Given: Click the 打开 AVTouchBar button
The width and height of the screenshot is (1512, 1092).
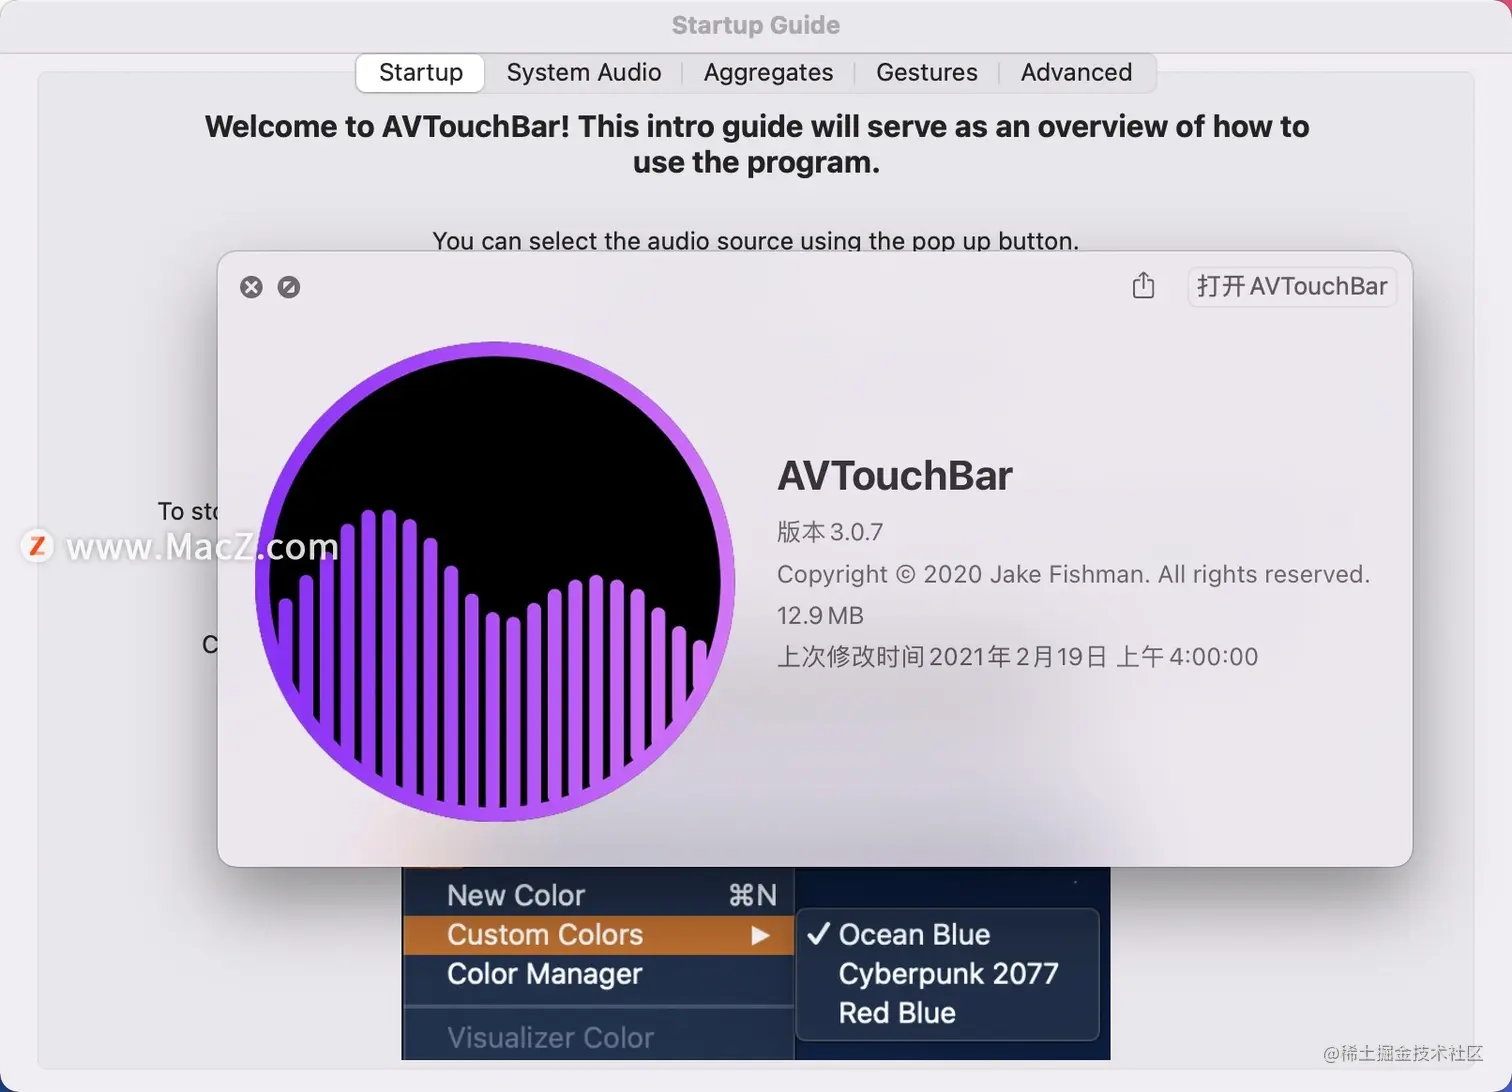Looking at the screenshot, I should pos(1292,286).
